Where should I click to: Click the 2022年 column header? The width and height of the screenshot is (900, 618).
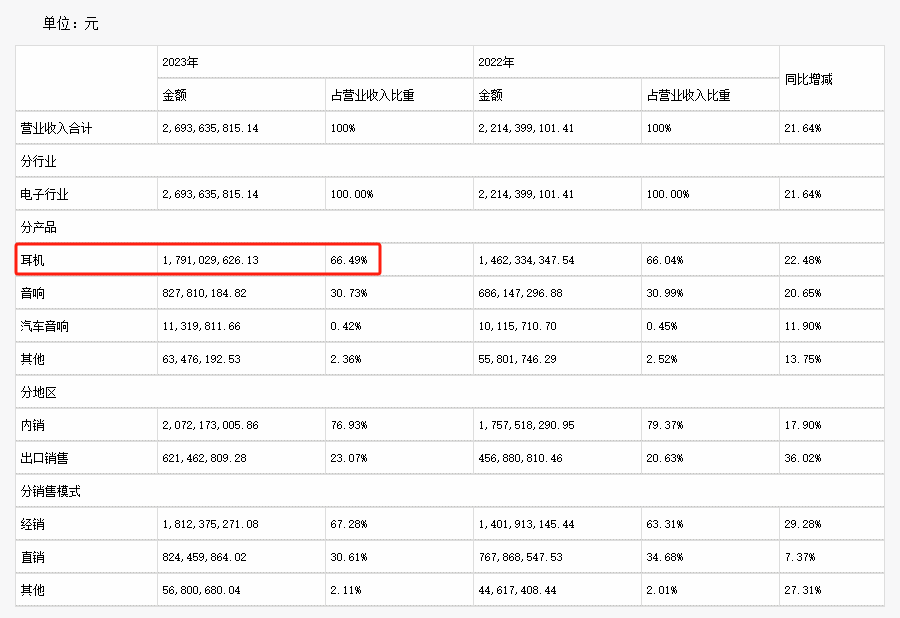click(496, 62)
